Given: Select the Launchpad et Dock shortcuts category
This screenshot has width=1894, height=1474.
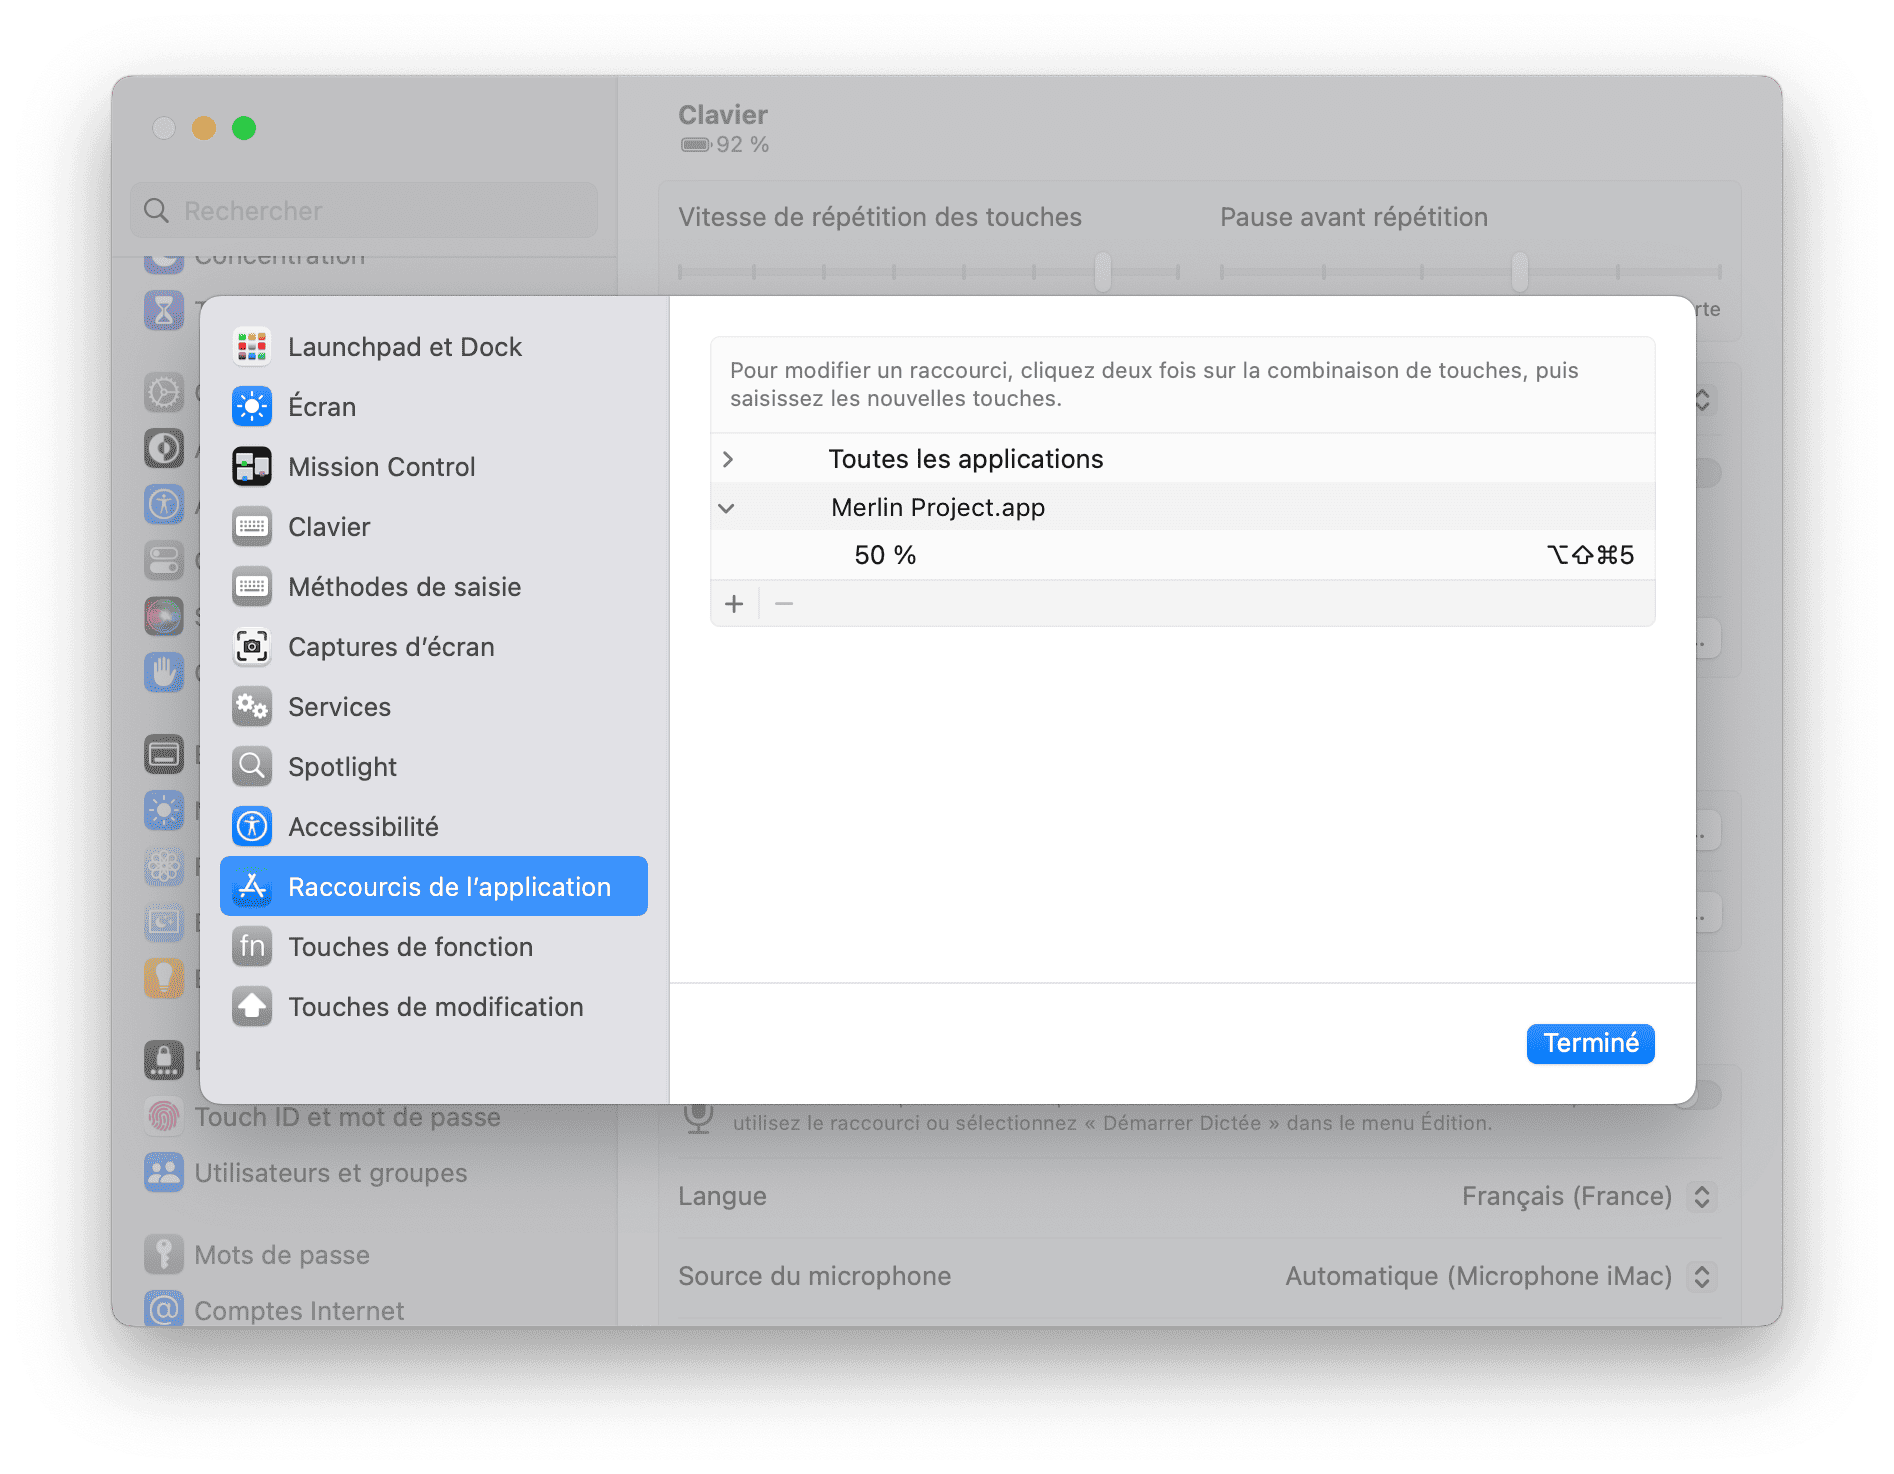Looking at the screenshot, I should tap(404, 346).
